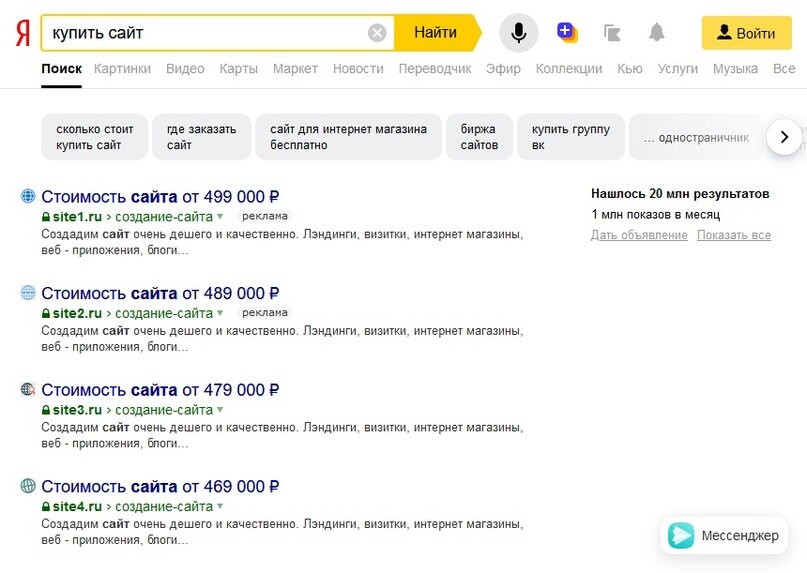Viewport: 807px width, 573px height.
Task: Click the site1.ru green URL
Action: (x=77, y=217)
